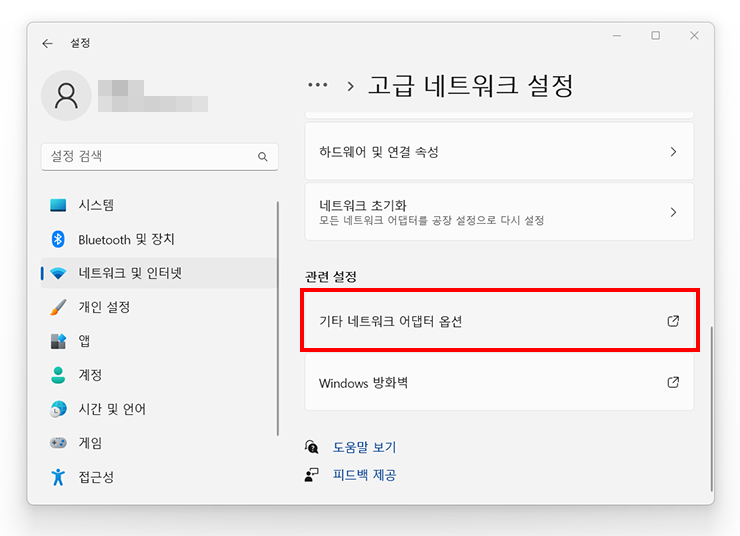Click external link icon for 어댑터 옵션
Screen dimensions: 740x536
click(673, 321)
